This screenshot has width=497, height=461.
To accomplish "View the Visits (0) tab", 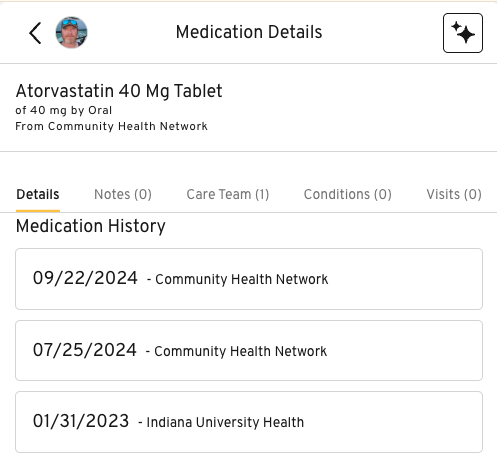I will click(454, 194).
